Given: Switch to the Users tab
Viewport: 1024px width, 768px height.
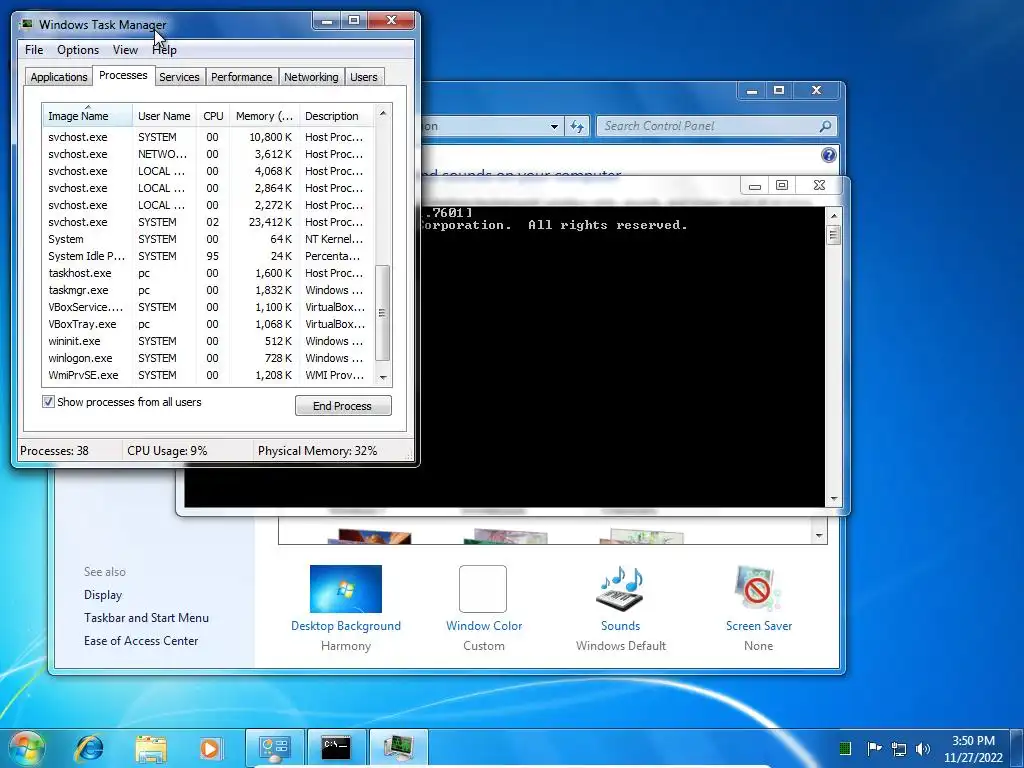Looking at the screenshot, I should click(x=363, y=77).
